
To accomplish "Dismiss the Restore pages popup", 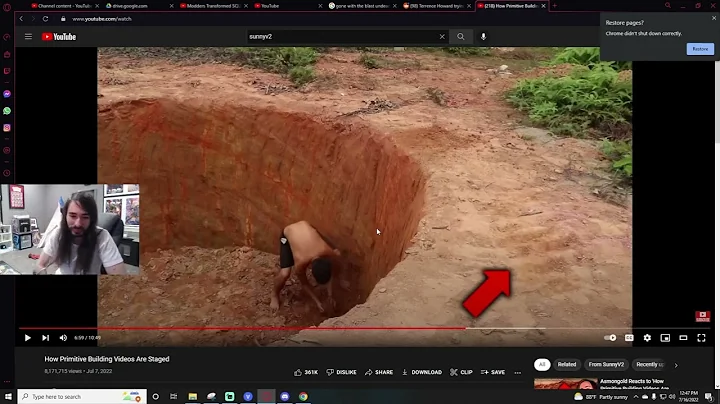I will [x=714, y=18].
